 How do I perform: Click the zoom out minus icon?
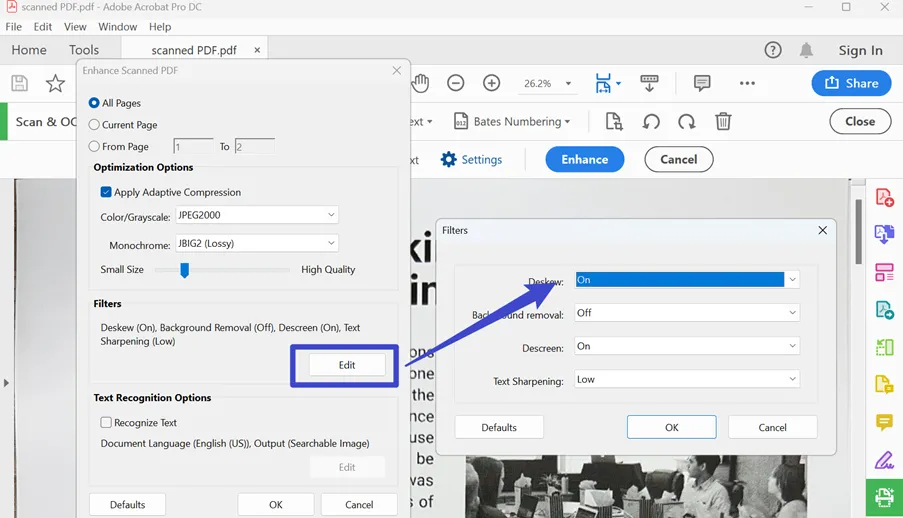[456, 83]
